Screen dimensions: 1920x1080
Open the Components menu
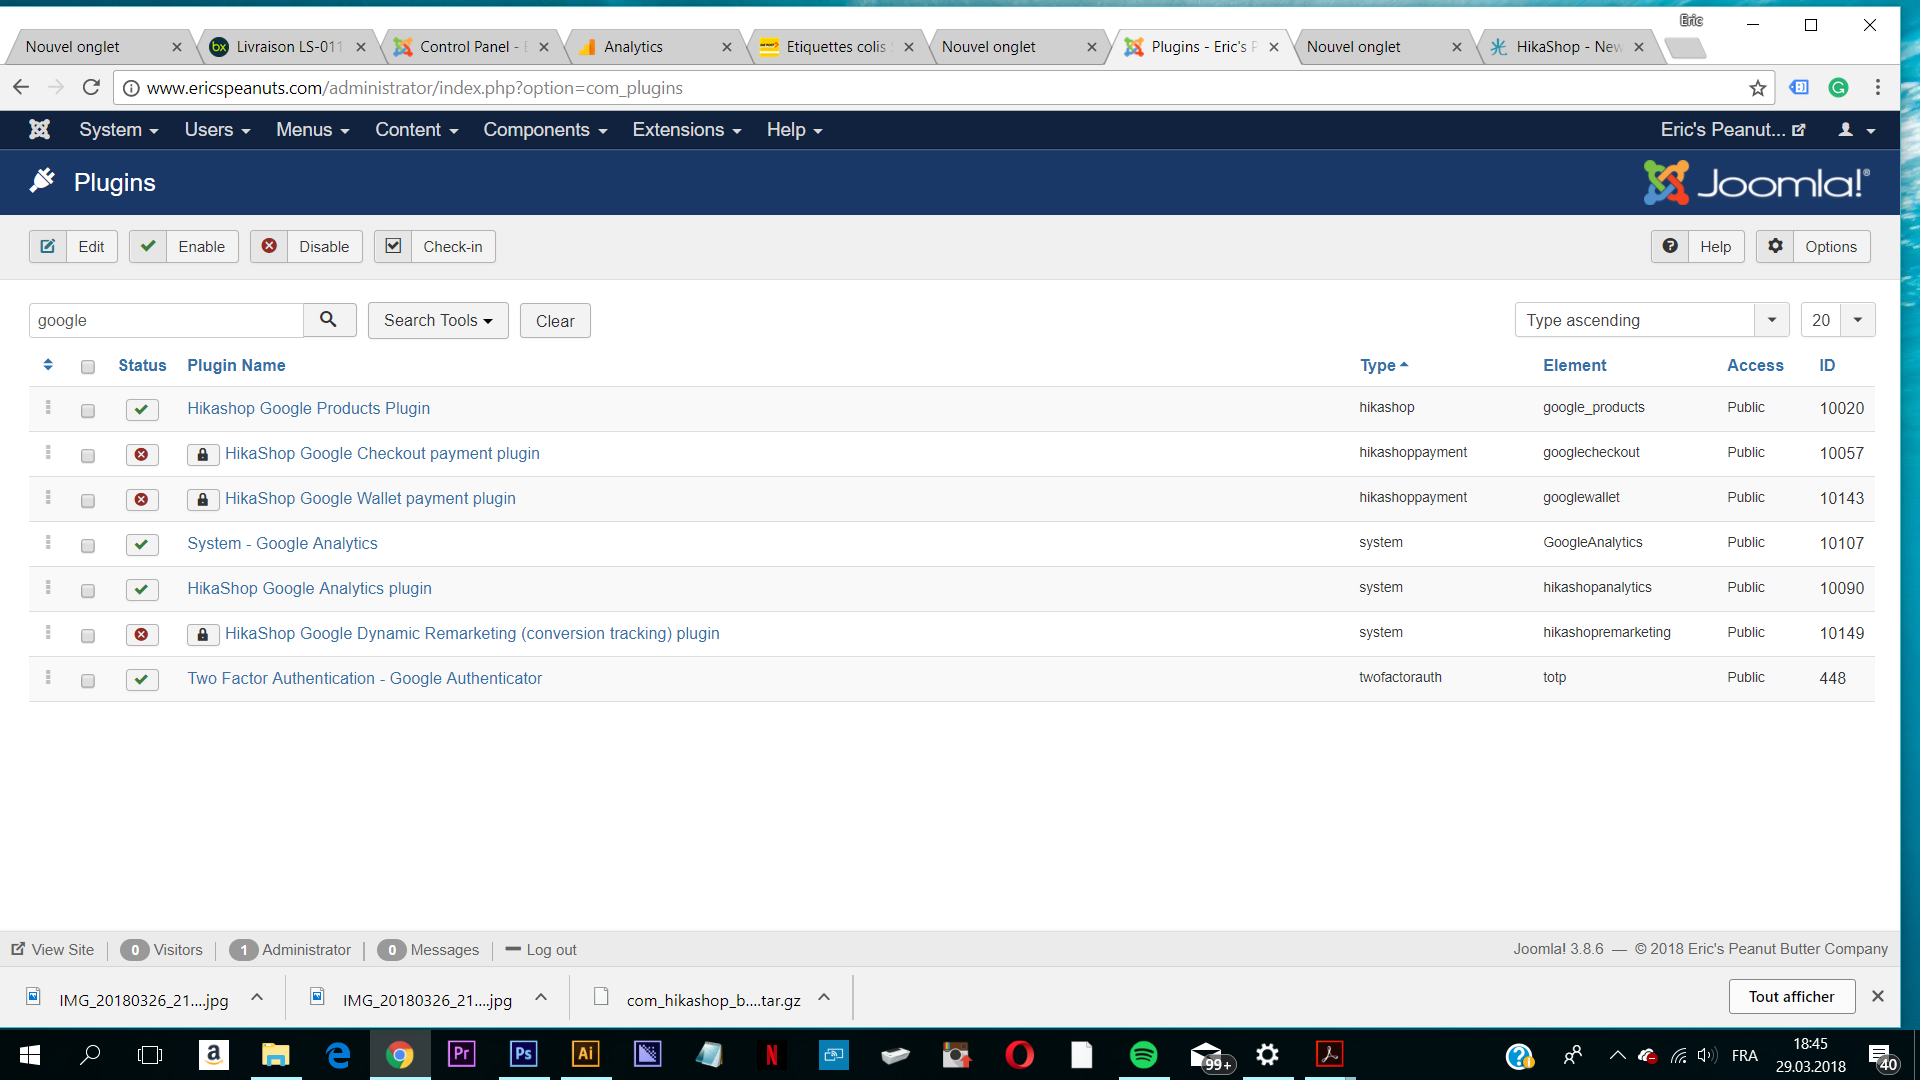tap(545, 130)
